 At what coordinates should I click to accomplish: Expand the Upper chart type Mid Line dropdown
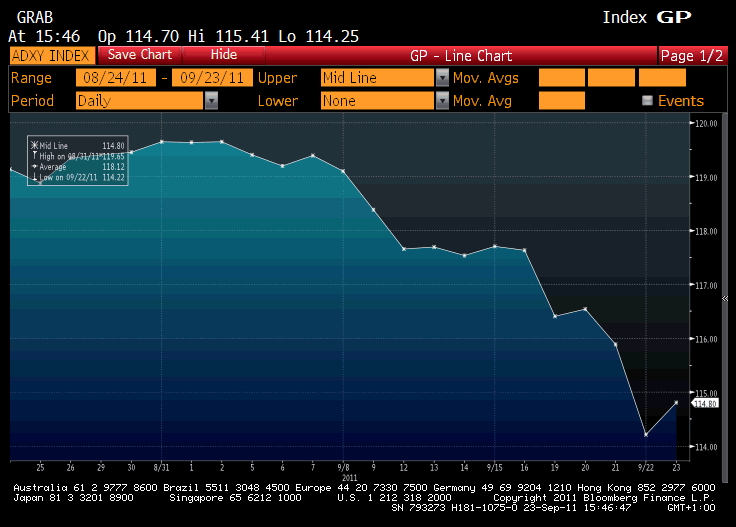pos(442,78)
